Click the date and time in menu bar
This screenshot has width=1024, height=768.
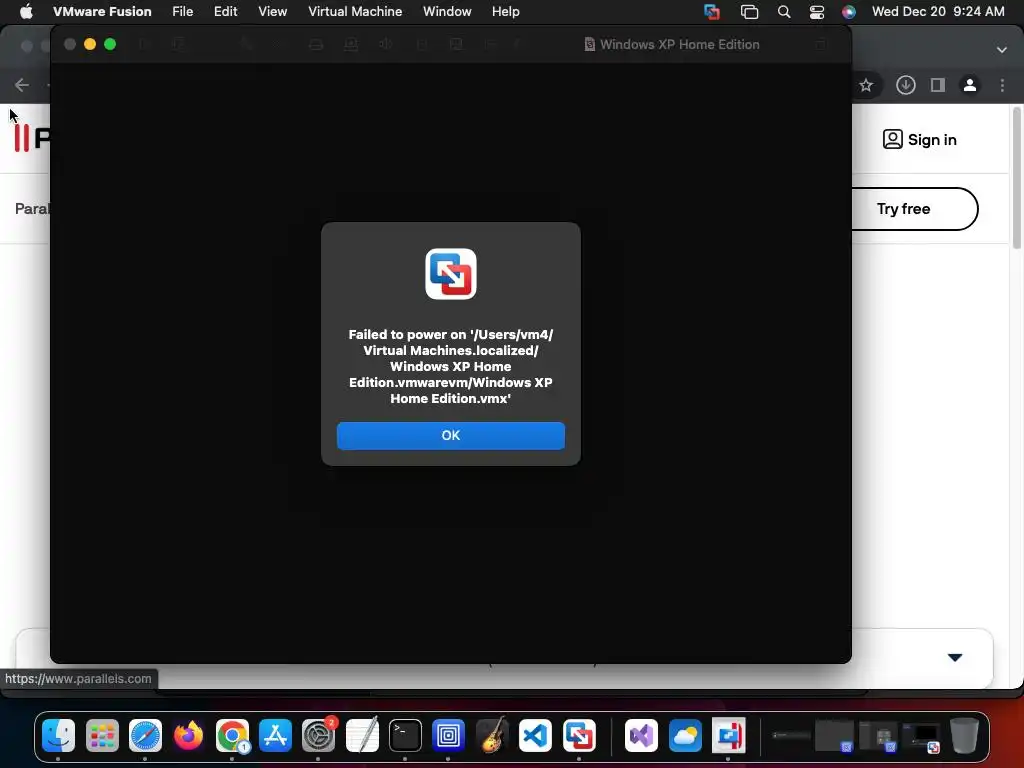[938, 11]
